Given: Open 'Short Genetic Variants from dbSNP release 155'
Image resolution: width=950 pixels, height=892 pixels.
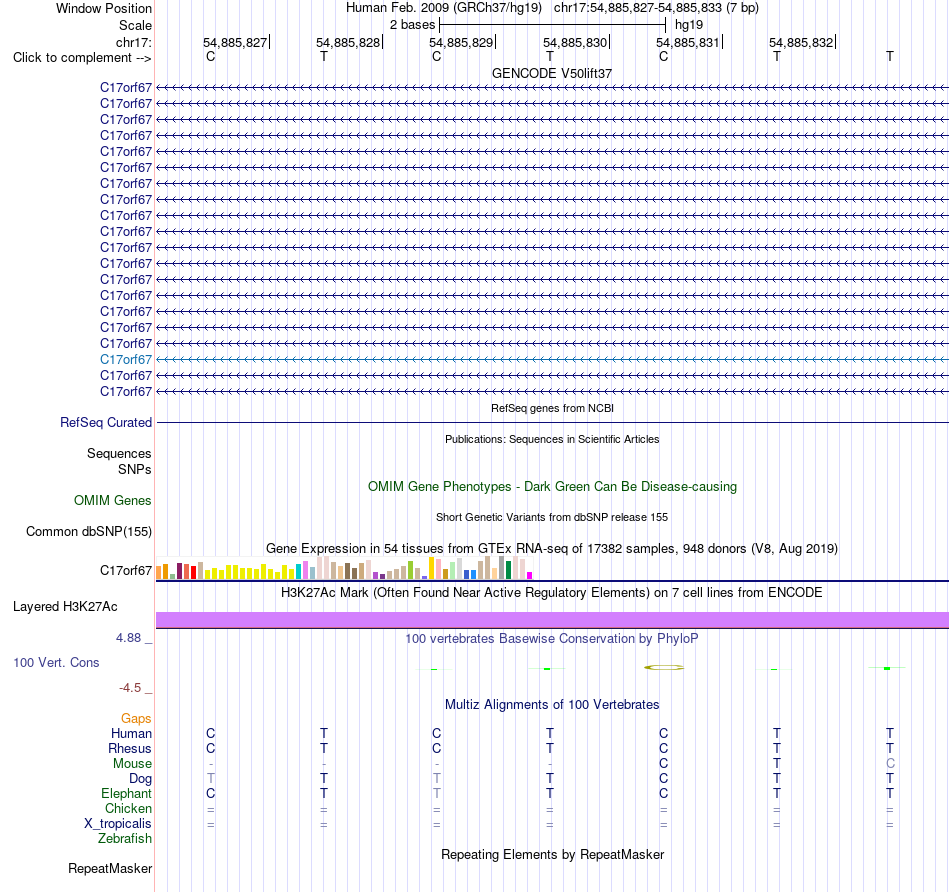Looking at the screenshot, I should click(x=552, y=518).
